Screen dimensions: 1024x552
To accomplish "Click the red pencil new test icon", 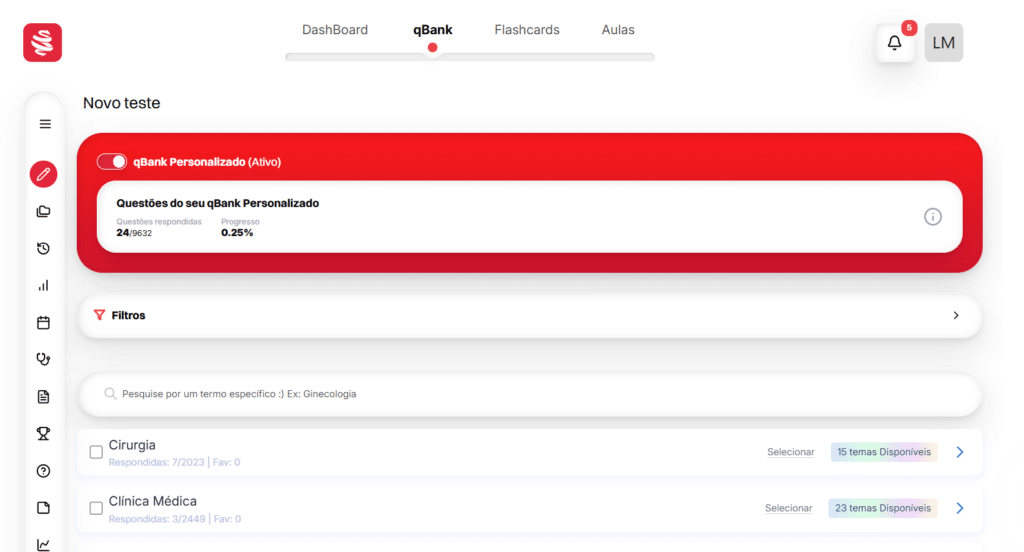I will coord(43,174).
